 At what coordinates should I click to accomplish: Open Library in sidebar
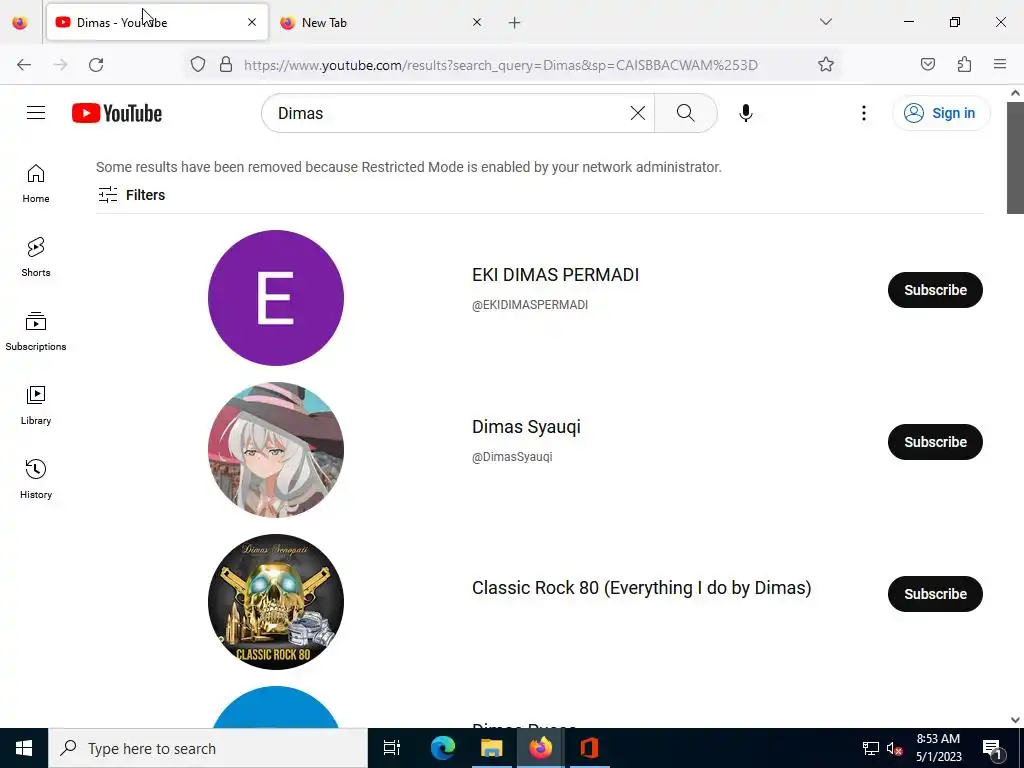[x=36, y=406]
